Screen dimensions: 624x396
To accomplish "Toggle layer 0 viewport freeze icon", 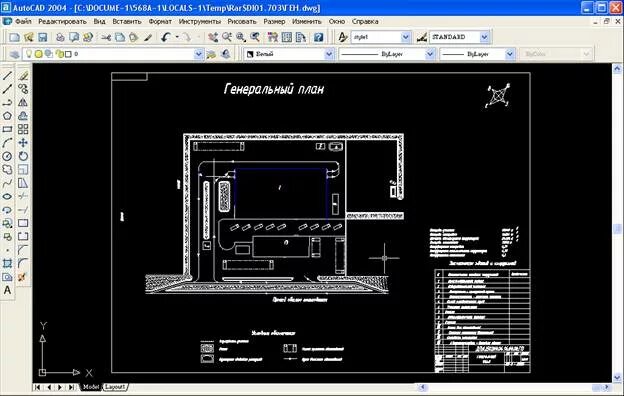I will pyautogui.click(x=49, y=54).
